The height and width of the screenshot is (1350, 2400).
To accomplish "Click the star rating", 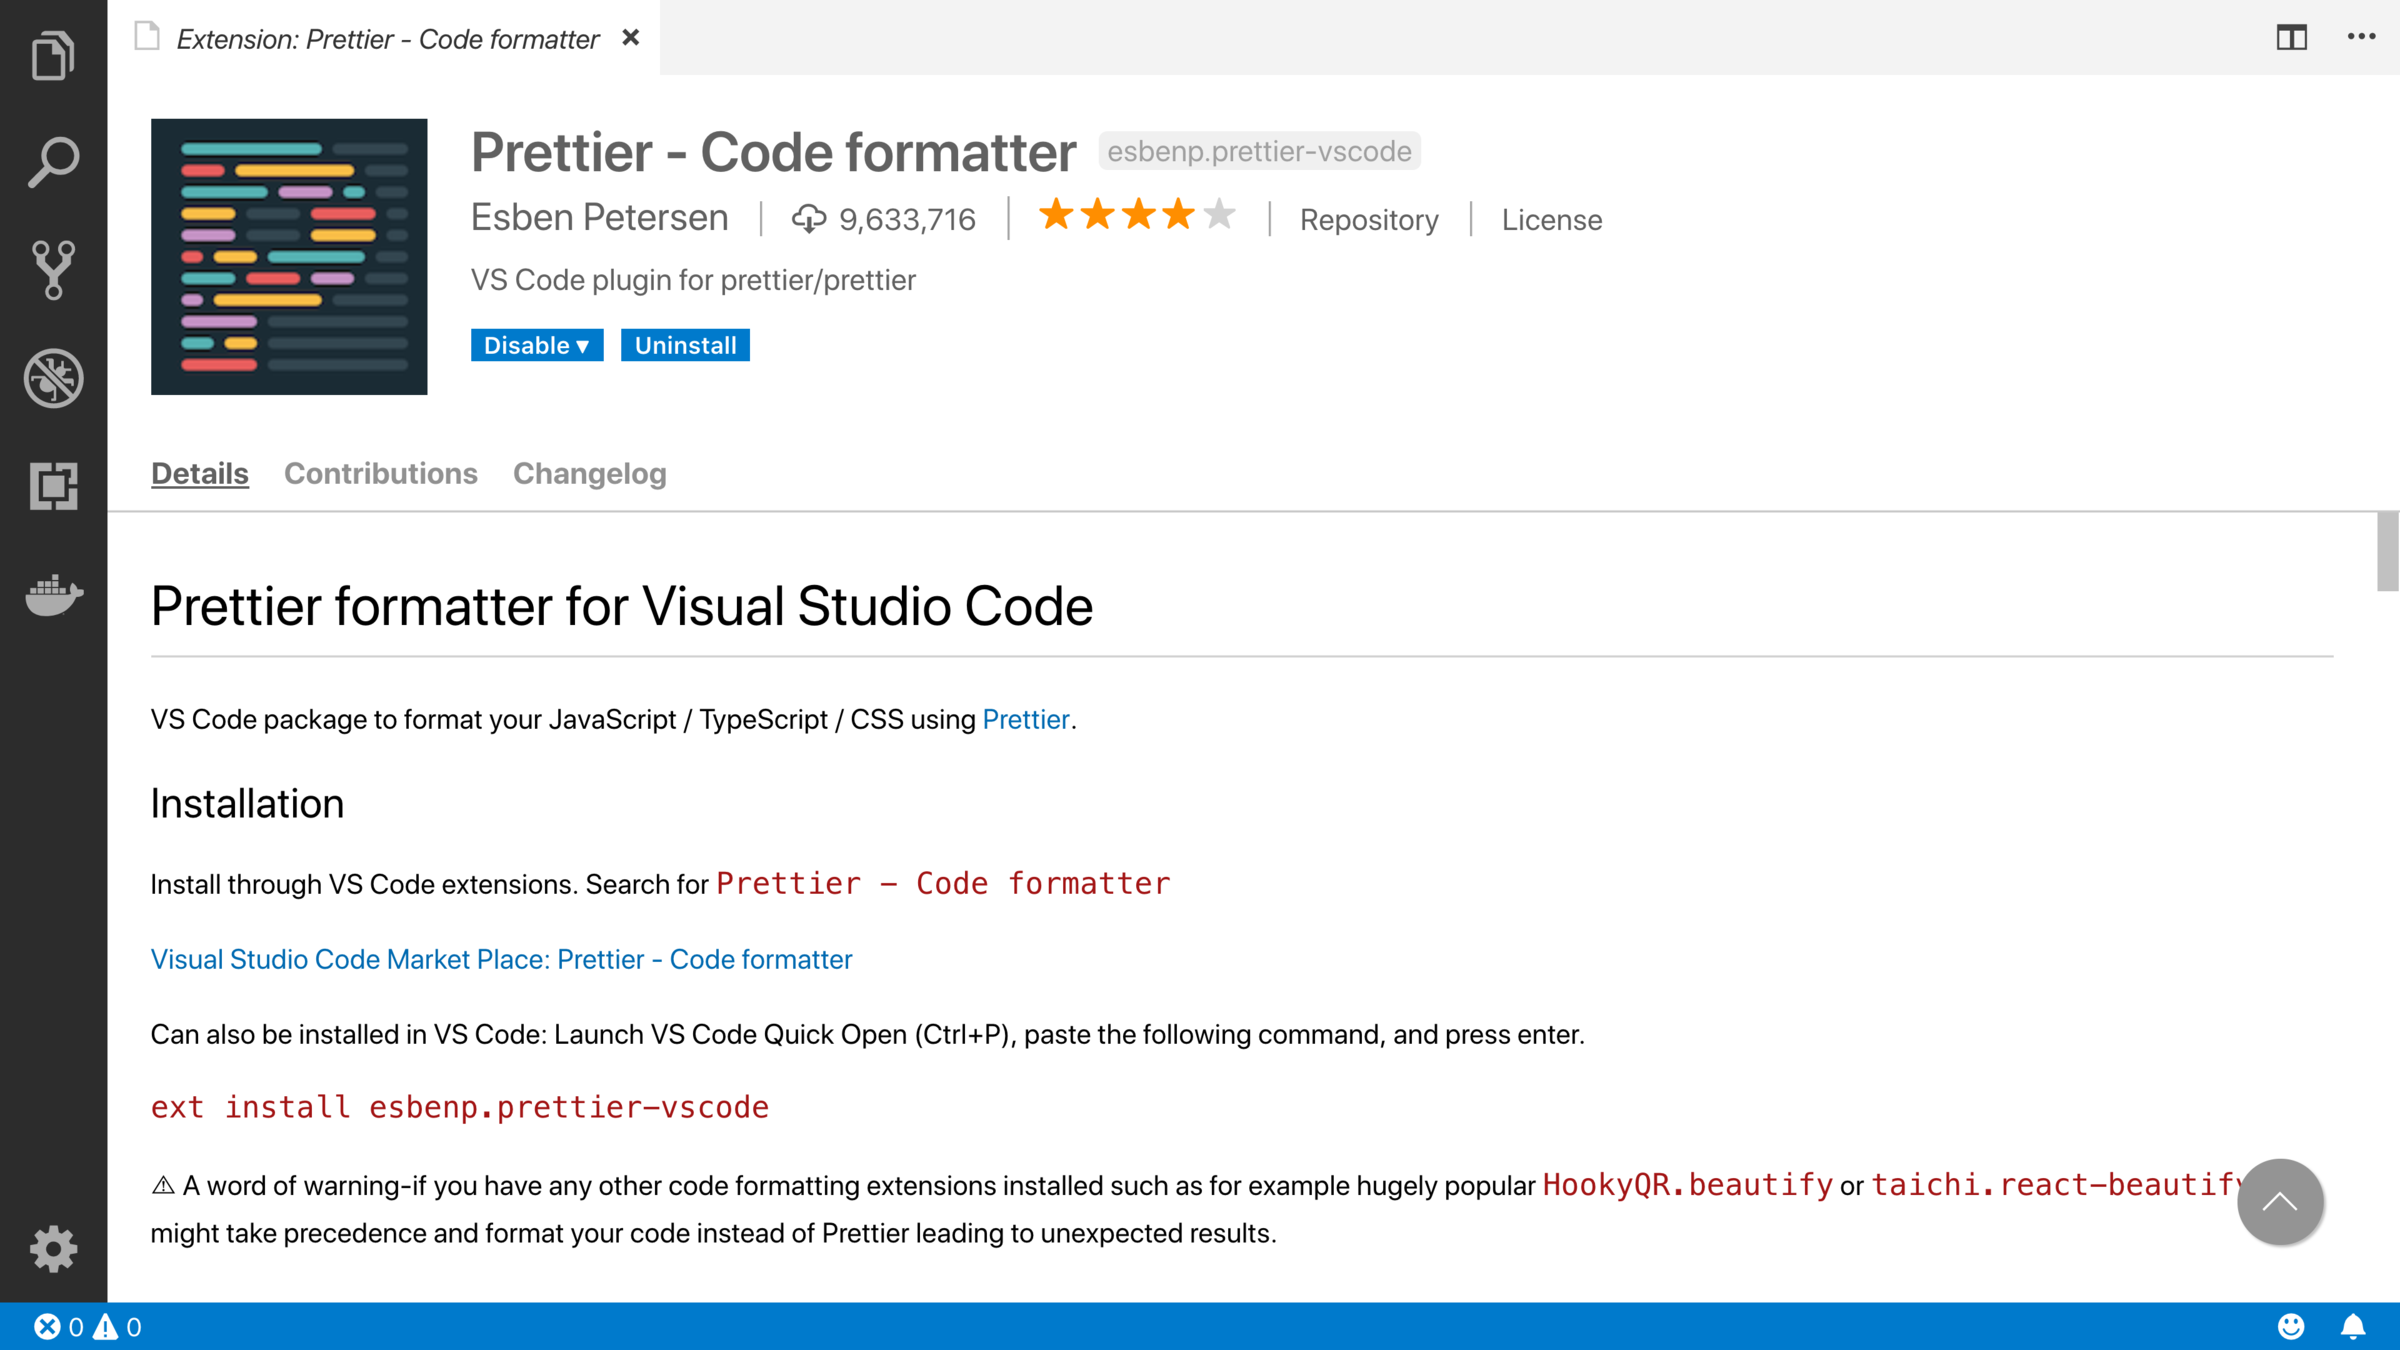I will [1137, 215].
